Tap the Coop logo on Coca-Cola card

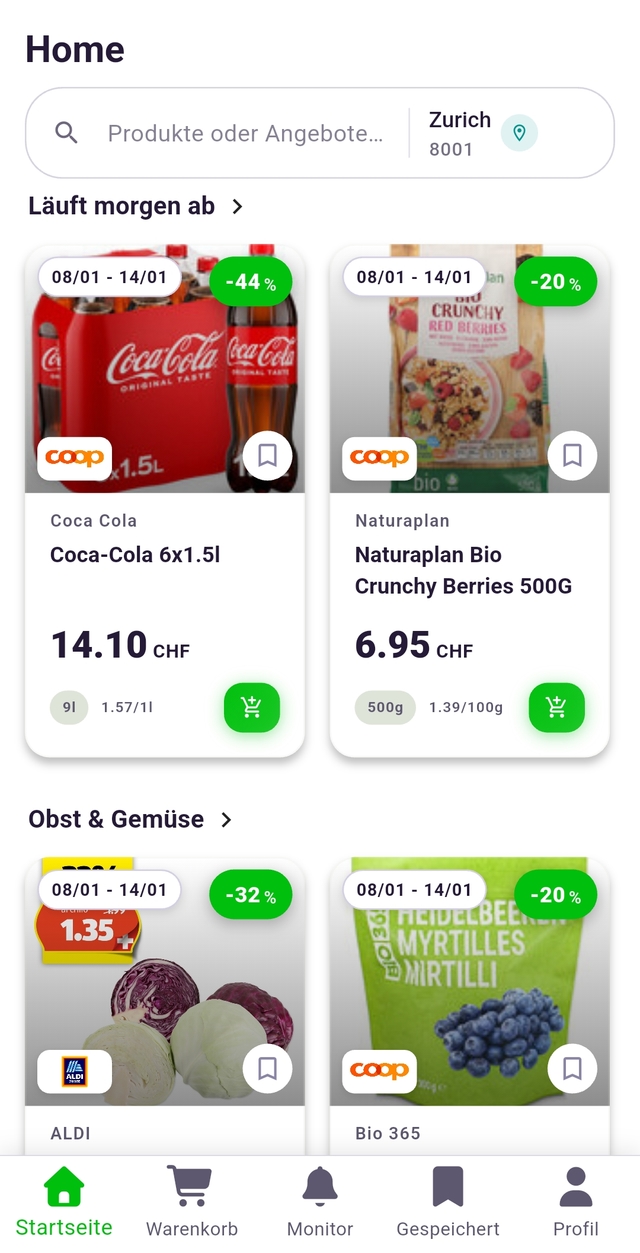(x=75, y=458)
